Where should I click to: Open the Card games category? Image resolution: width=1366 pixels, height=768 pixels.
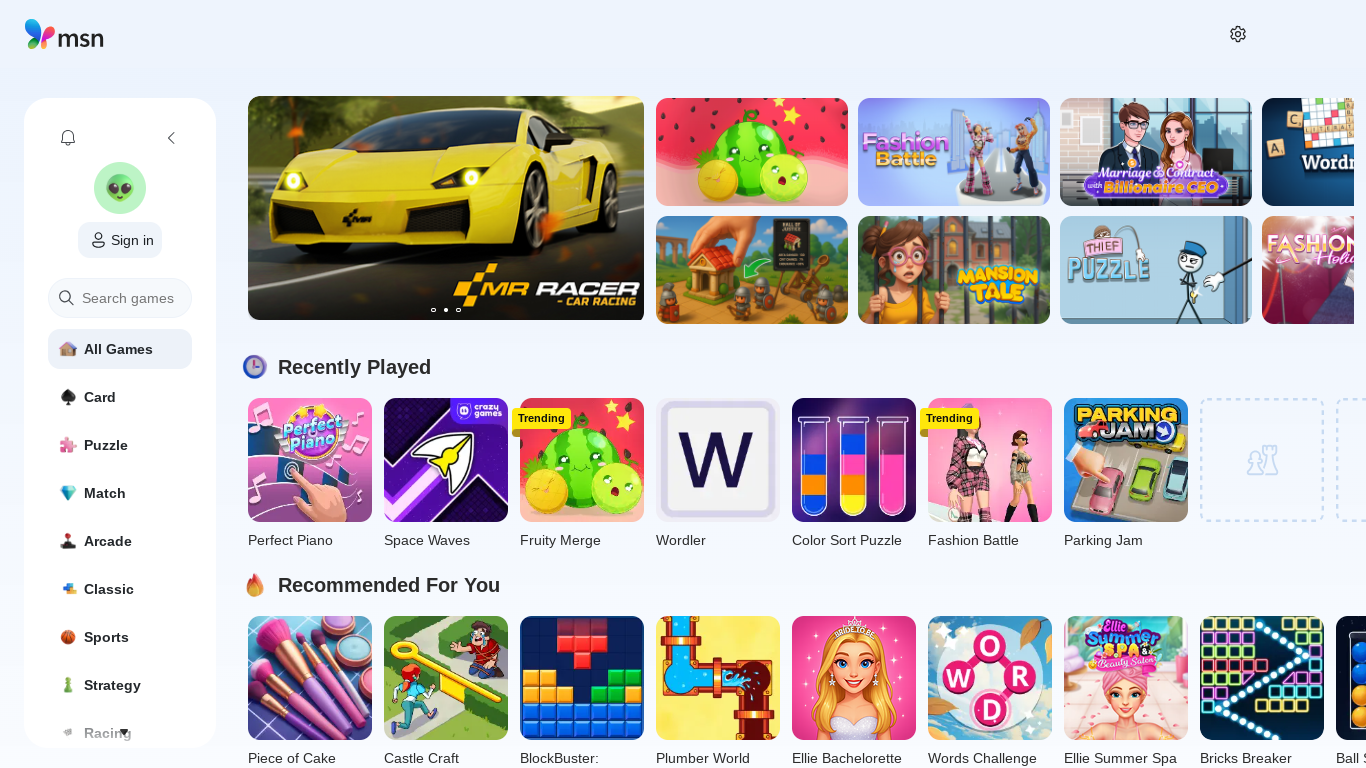[x=120, y=397]
